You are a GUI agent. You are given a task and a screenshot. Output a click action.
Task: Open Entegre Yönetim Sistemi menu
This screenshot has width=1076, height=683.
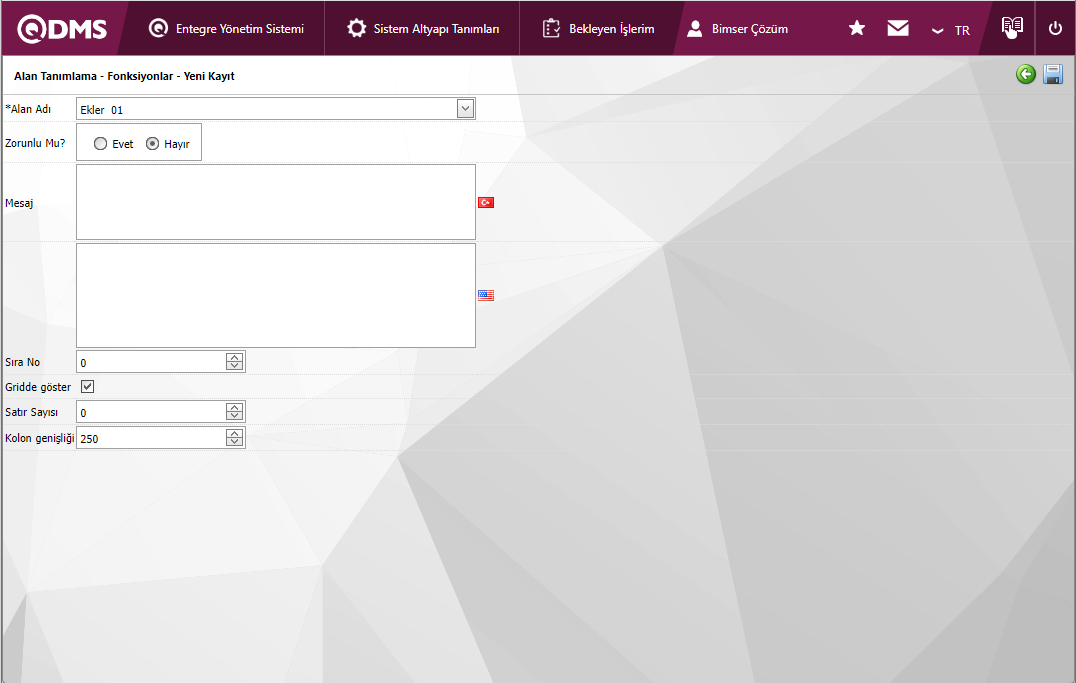[x=226, y=29]
